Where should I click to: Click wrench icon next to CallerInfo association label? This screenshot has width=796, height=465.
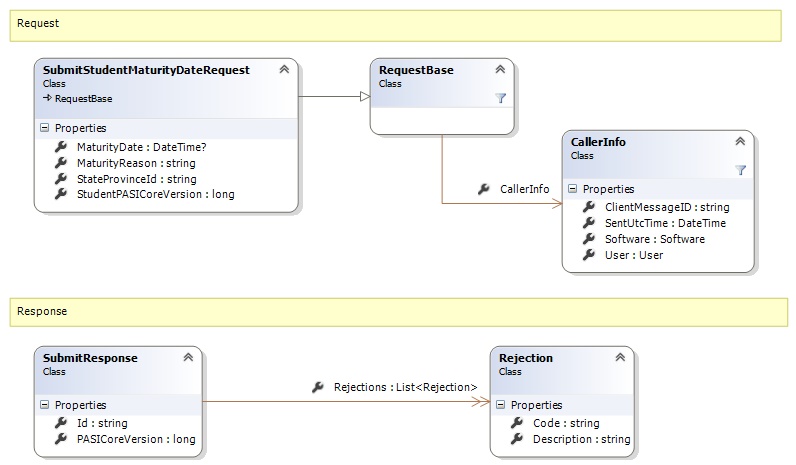484,188
